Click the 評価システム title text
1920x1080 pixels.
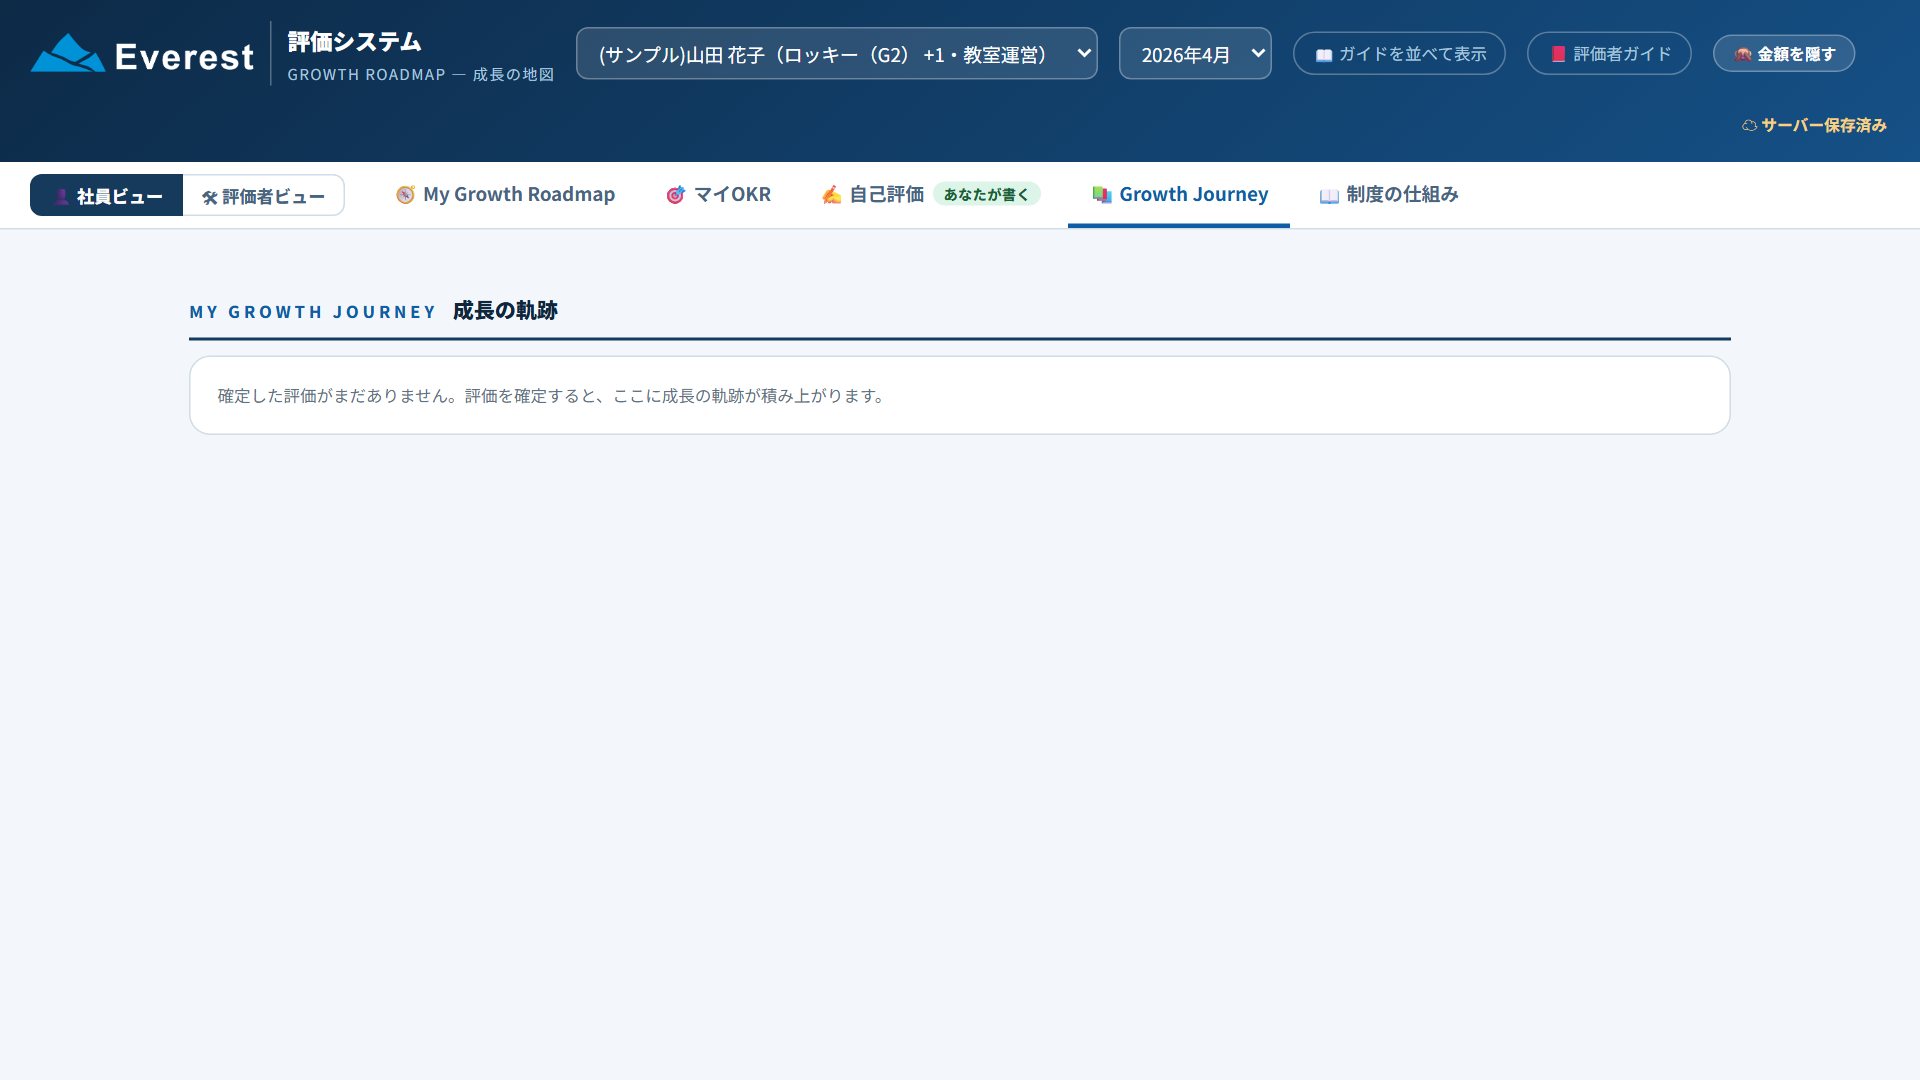click(x=355, y=42)
